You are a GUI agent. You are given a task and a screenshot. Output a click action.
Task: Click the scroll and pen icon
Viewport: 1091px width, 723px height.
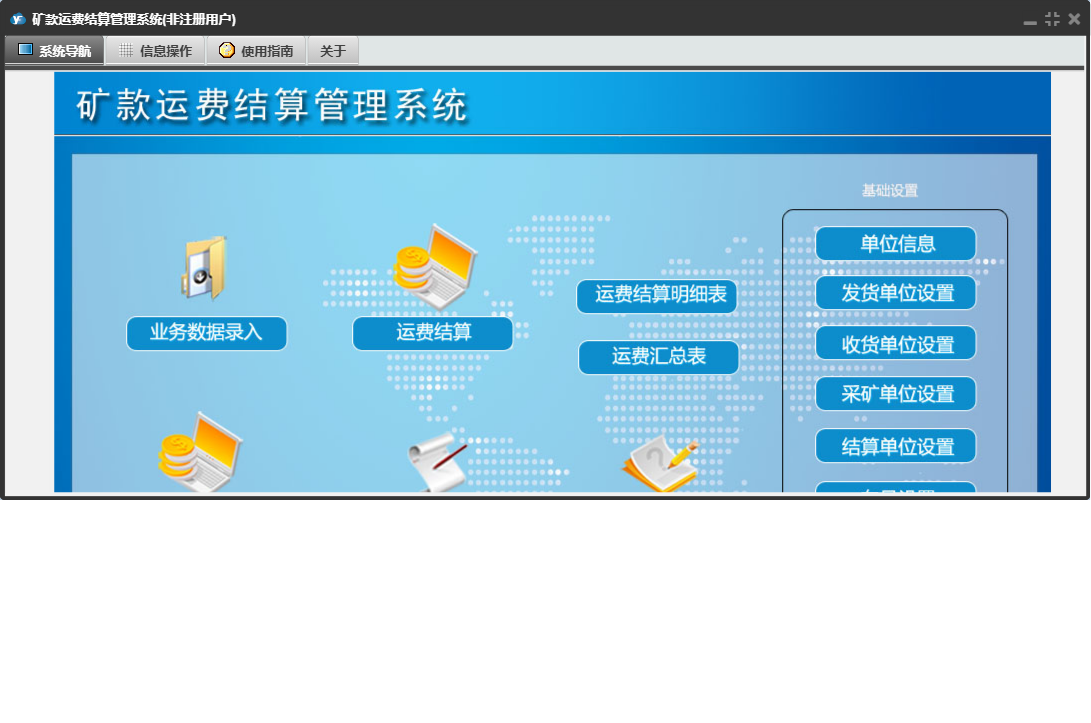437,462
